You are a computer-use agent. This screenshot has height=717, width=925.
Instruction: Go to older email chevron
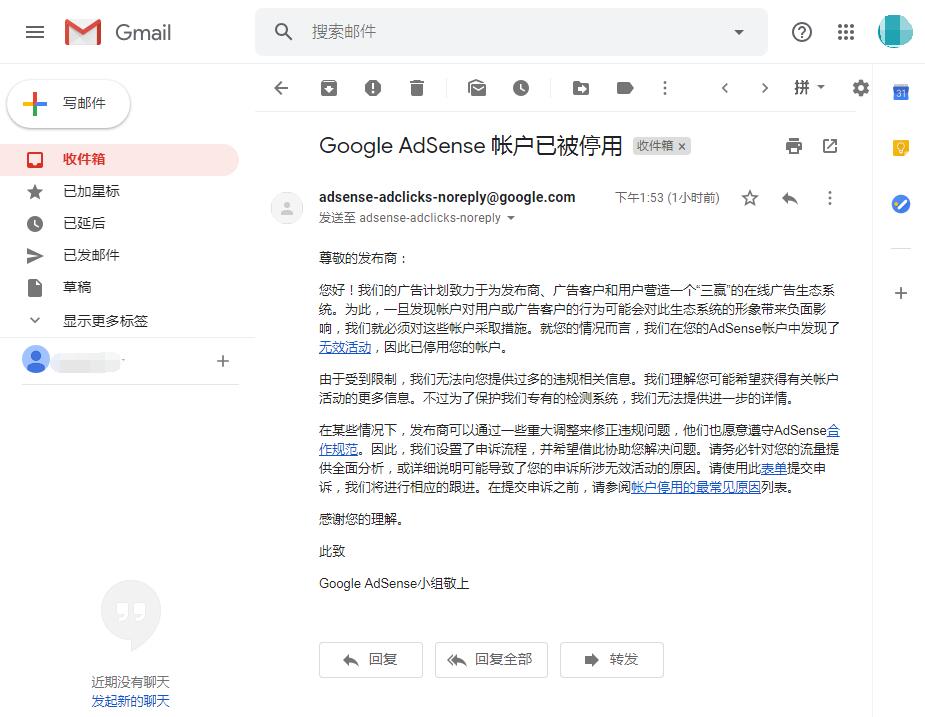click(x=765, y=89)
